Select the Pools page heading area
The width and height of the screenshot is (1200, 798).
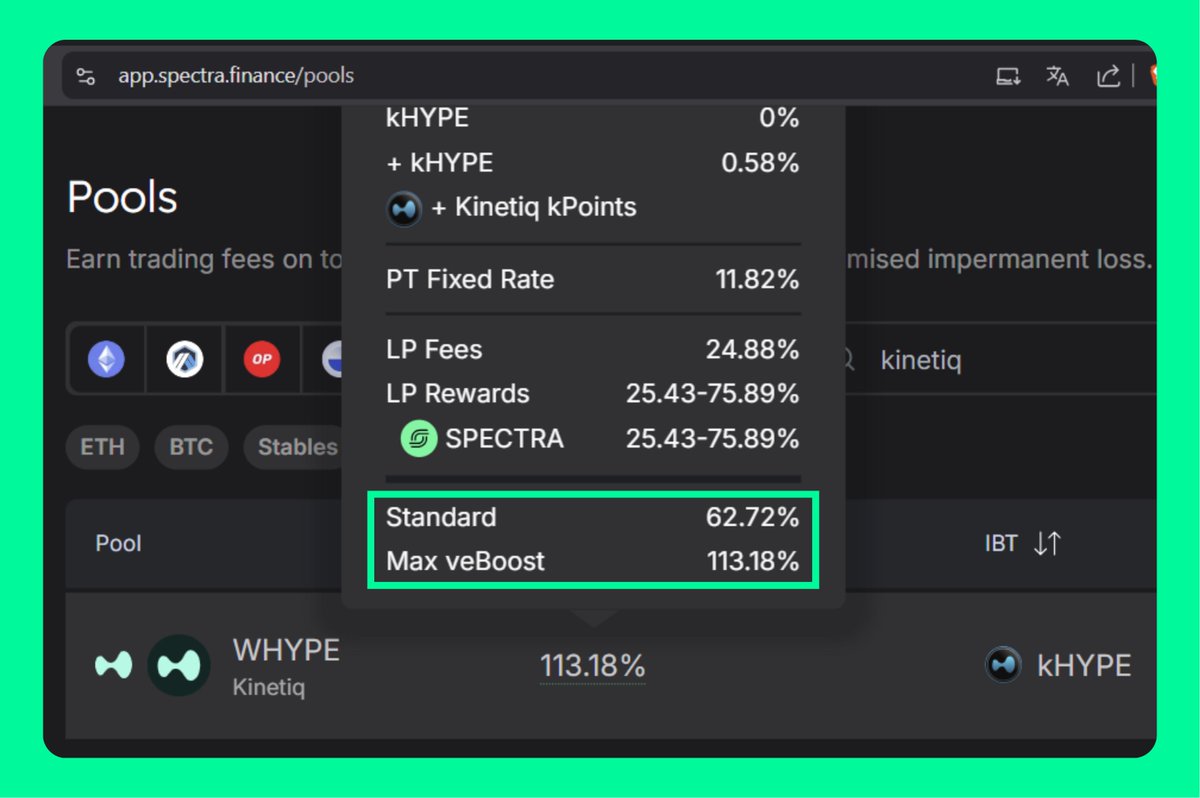point(122,198)
